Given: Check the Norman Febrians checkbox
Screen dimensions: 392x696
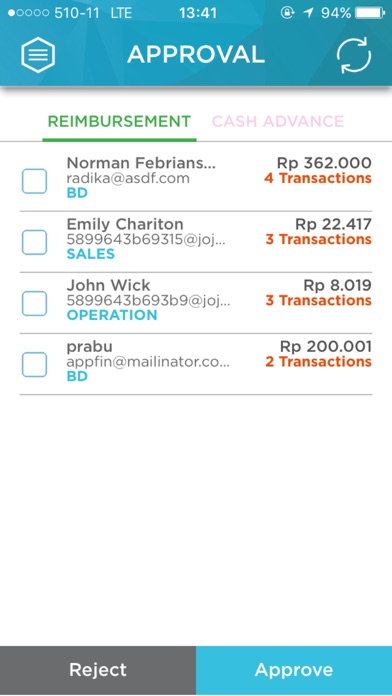Looking at the screenshot, I should click(34, 181).
